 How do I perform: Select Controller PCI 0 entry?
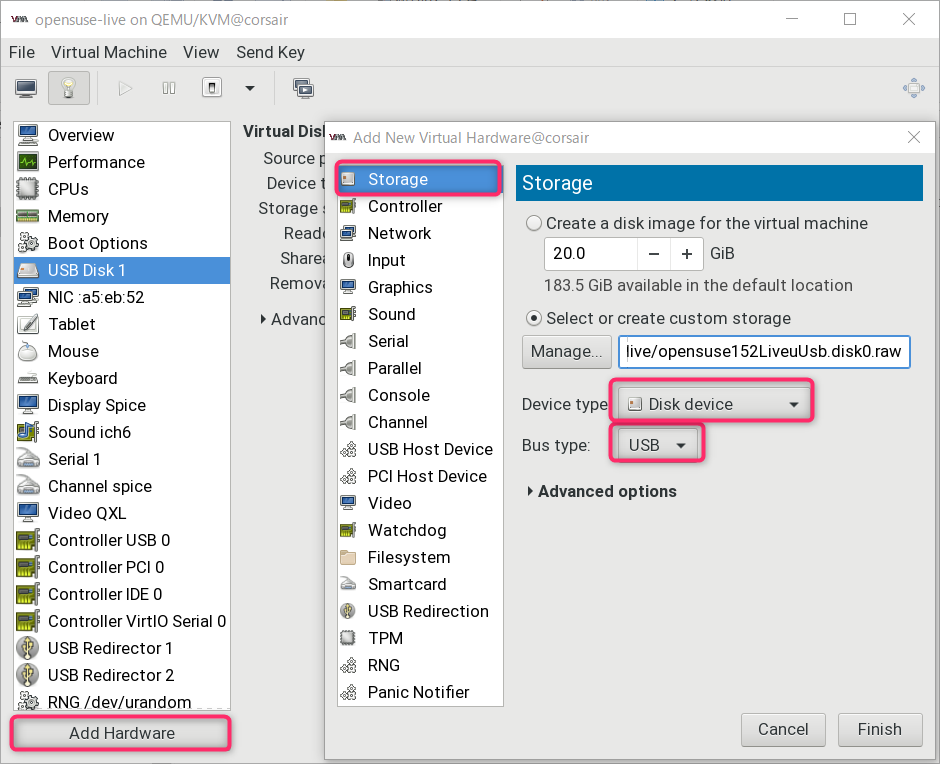[122, 567]
